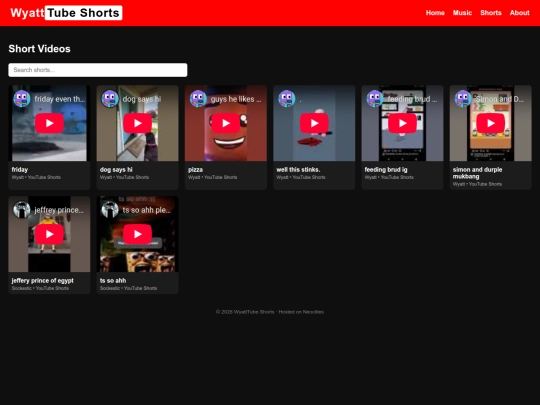
Task: Click channel avatar on 'Simon and D...' video
Action: (x=463, y=99)
